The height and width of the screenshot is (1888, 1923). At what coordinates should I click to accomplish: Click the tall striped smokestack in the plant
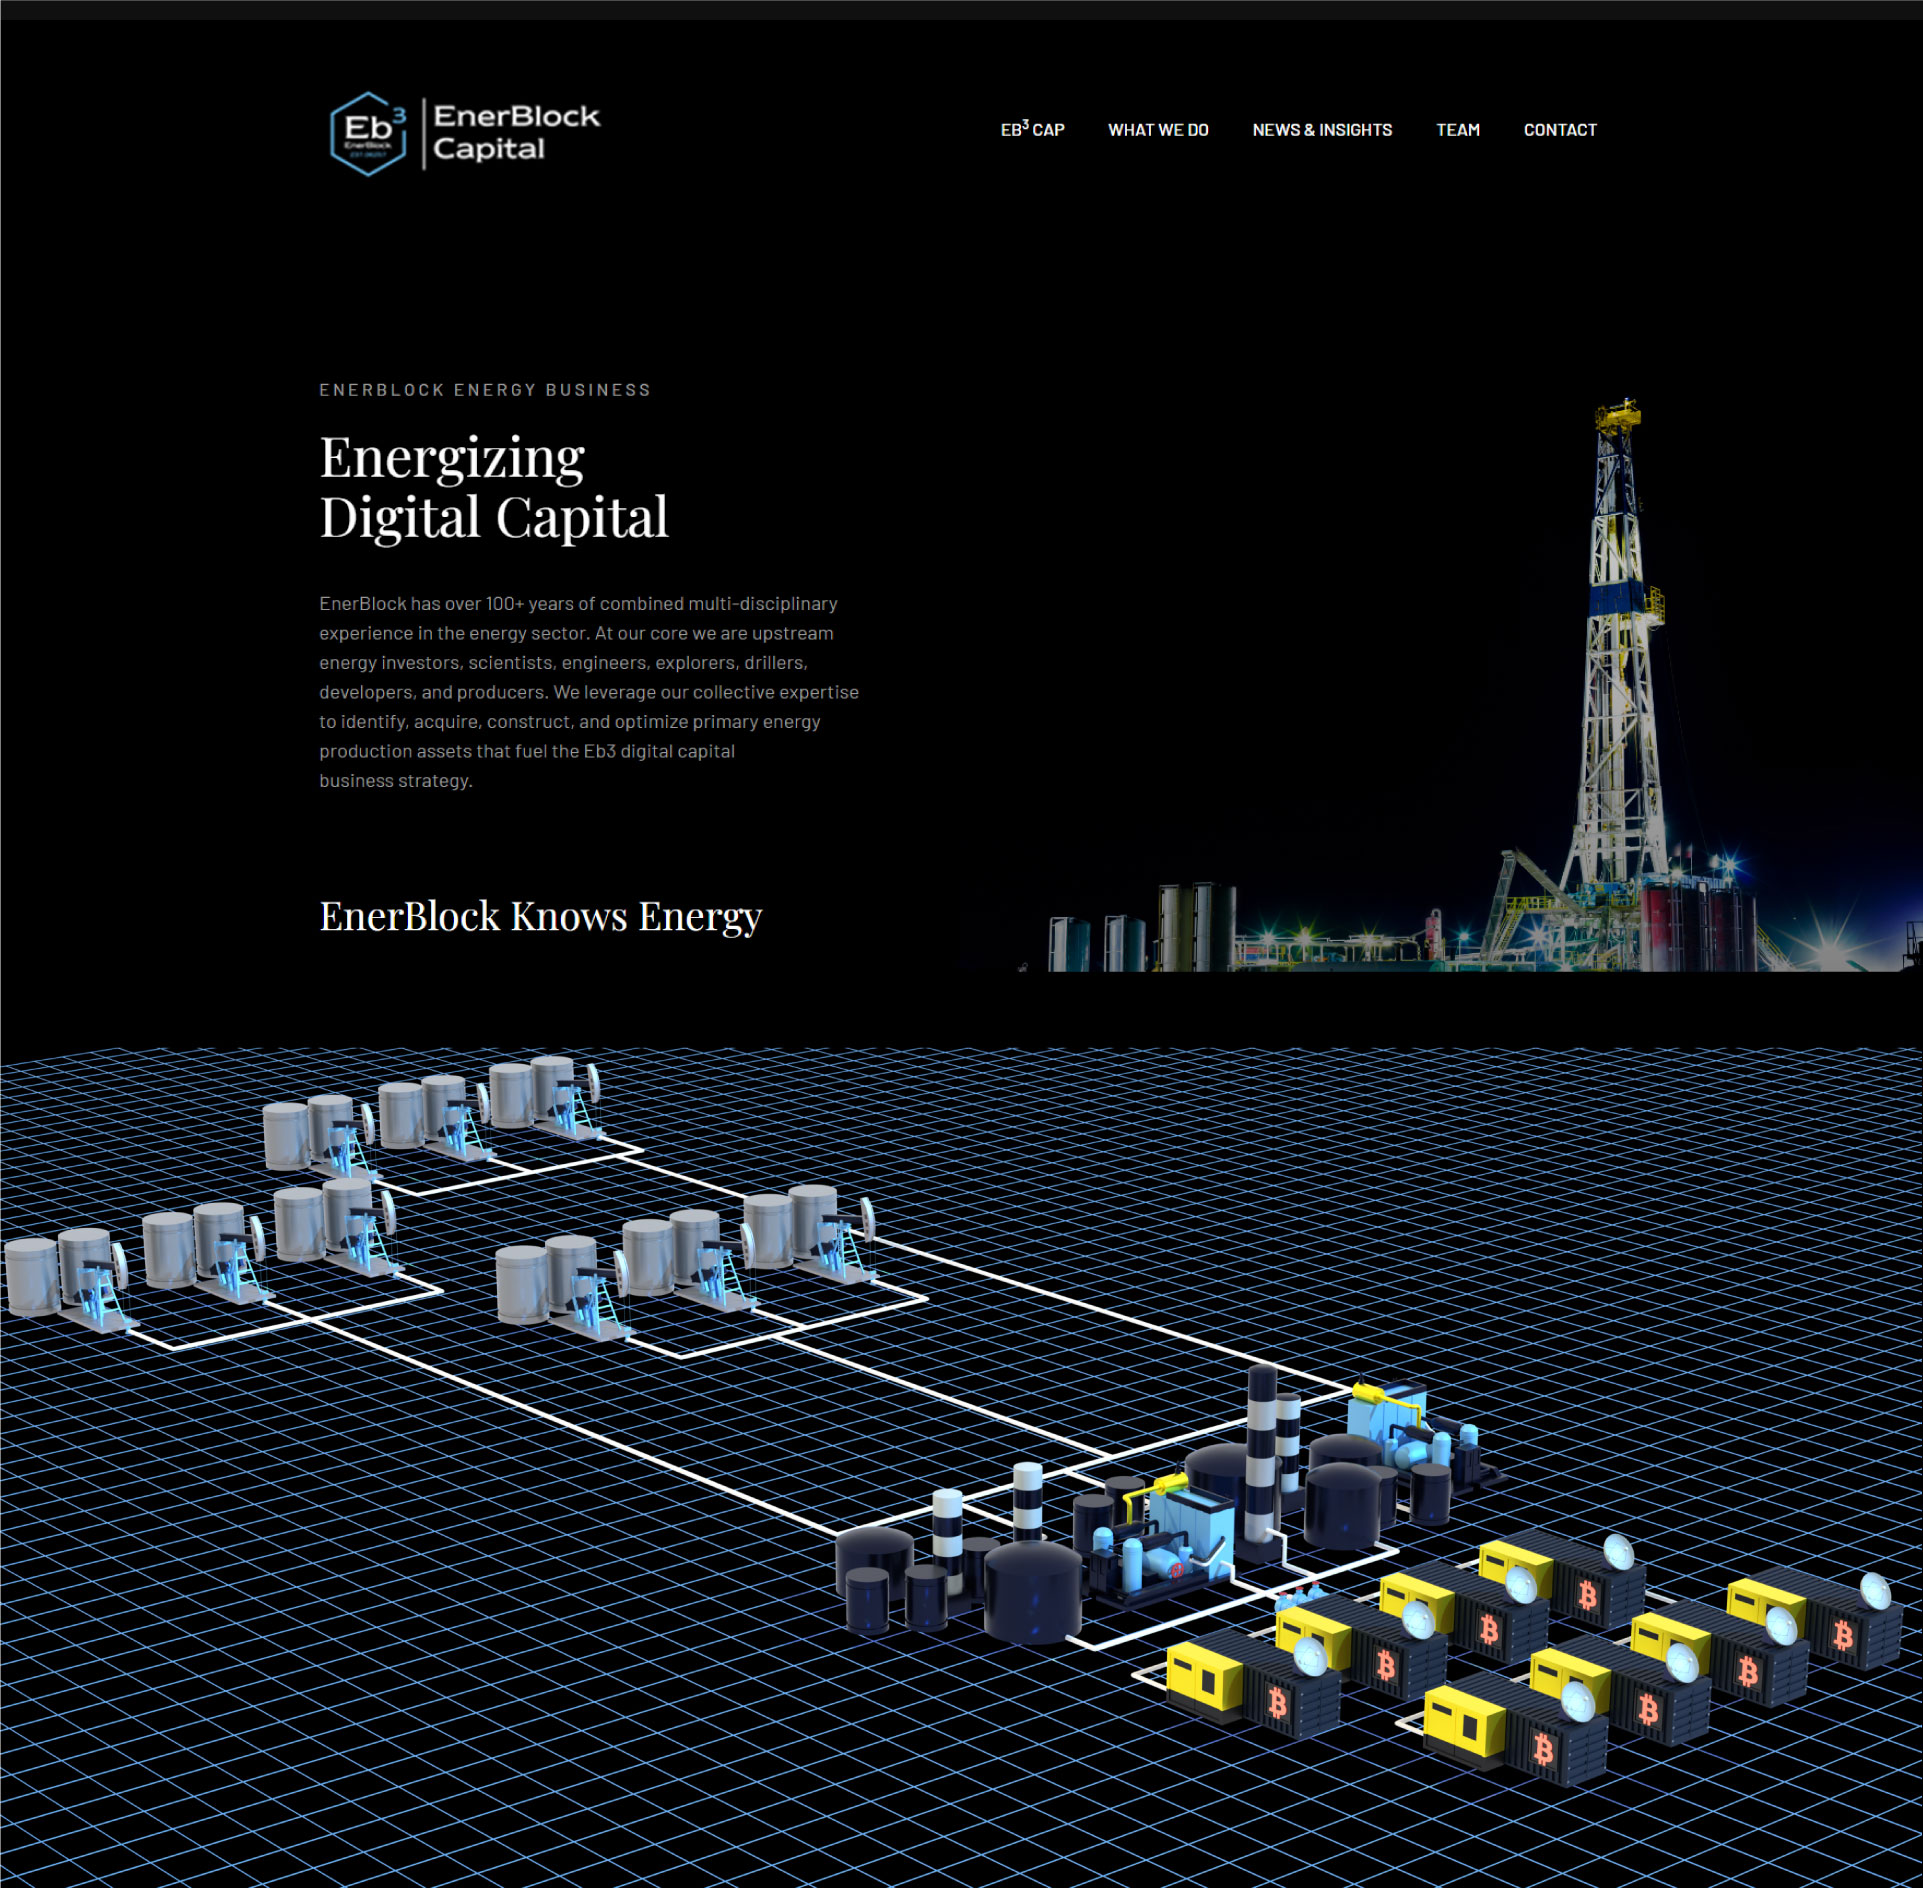(x=1262, y=1450)
